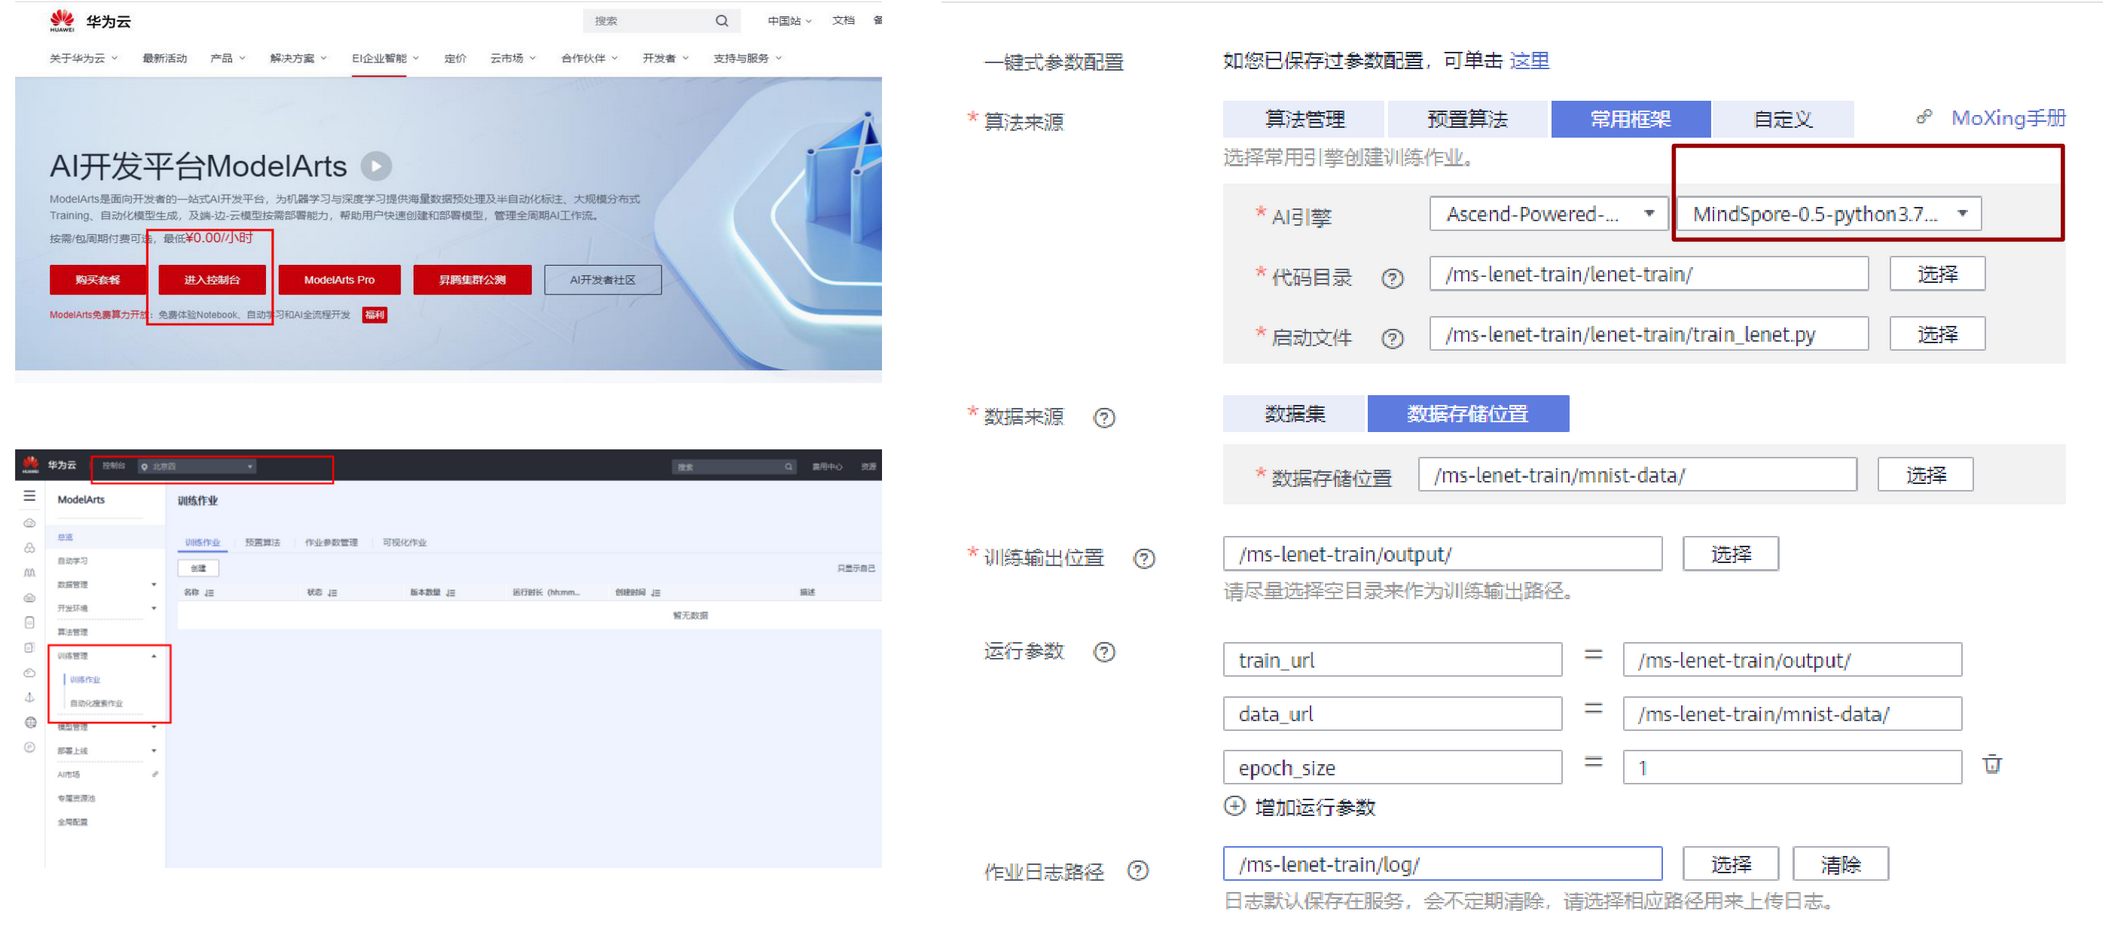Open 自动化搜索作业 in the sidebar
The height and width of the screenshot is (936, 2103).
tap(96, 703)
